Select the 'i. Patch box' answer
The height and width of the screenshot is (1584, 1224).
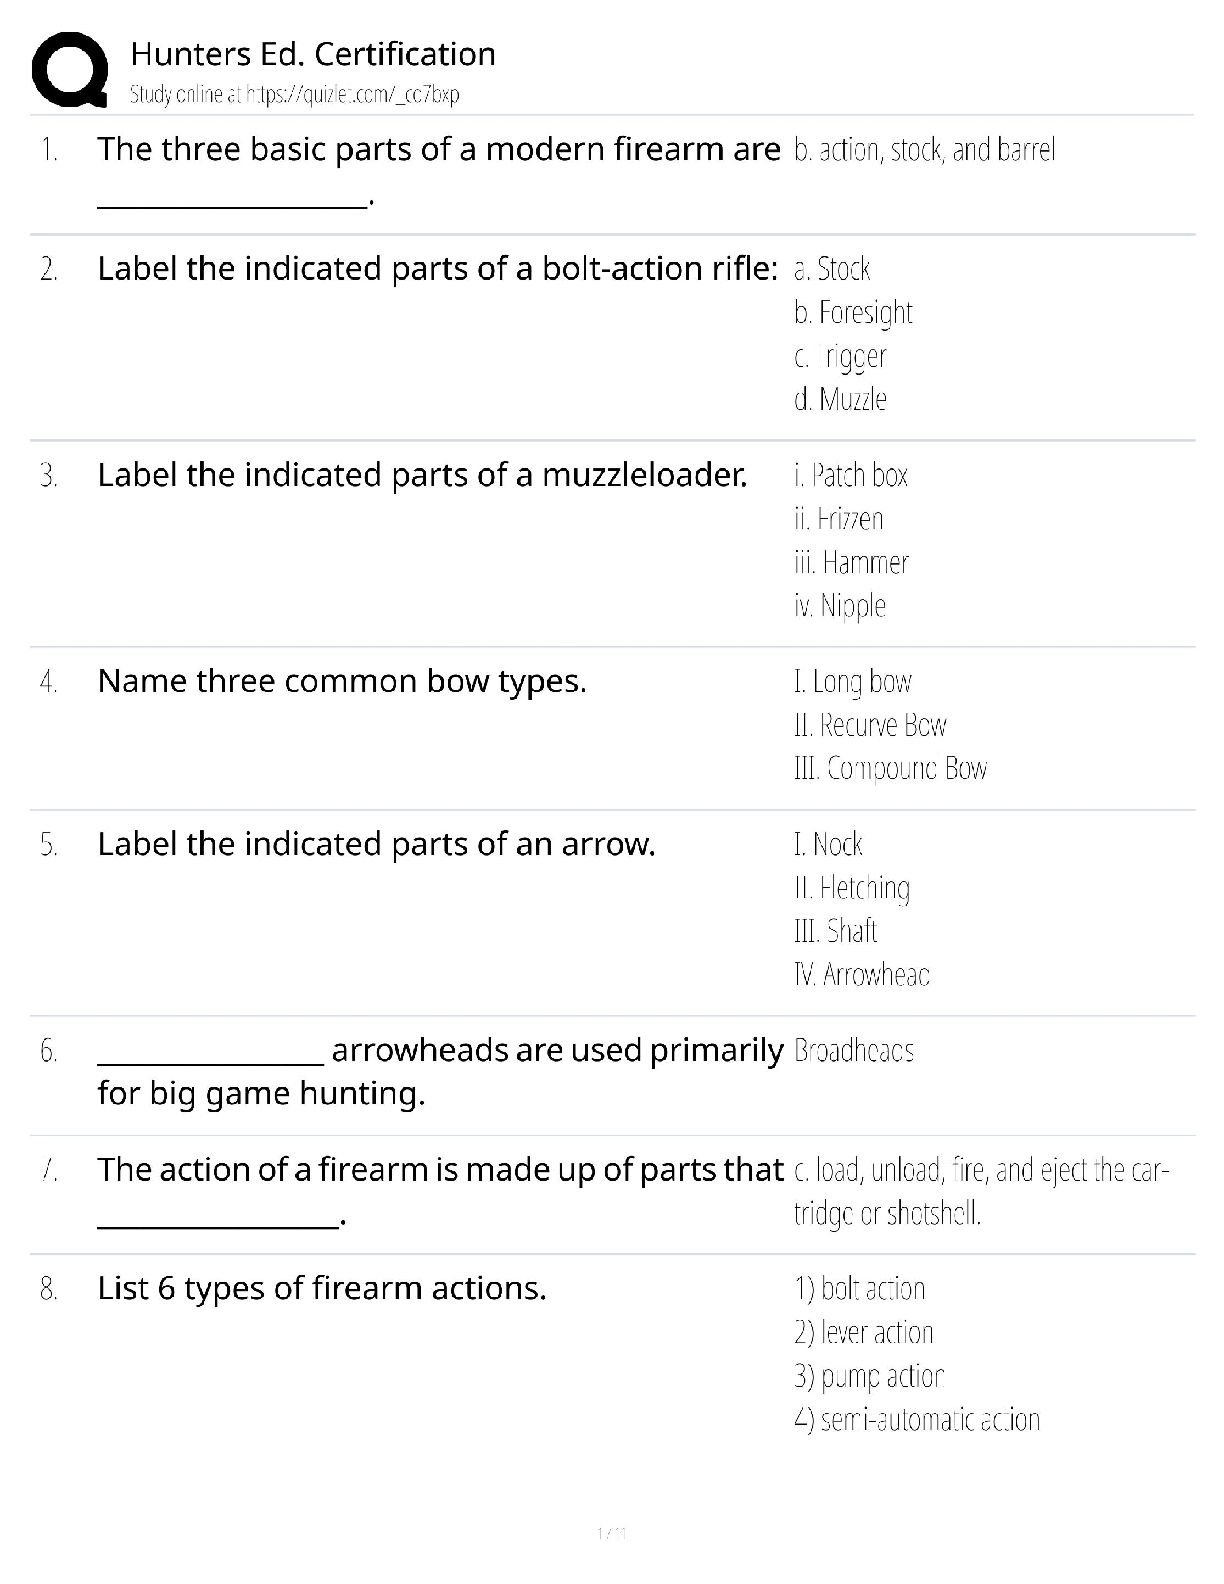(x=851, y=475)
